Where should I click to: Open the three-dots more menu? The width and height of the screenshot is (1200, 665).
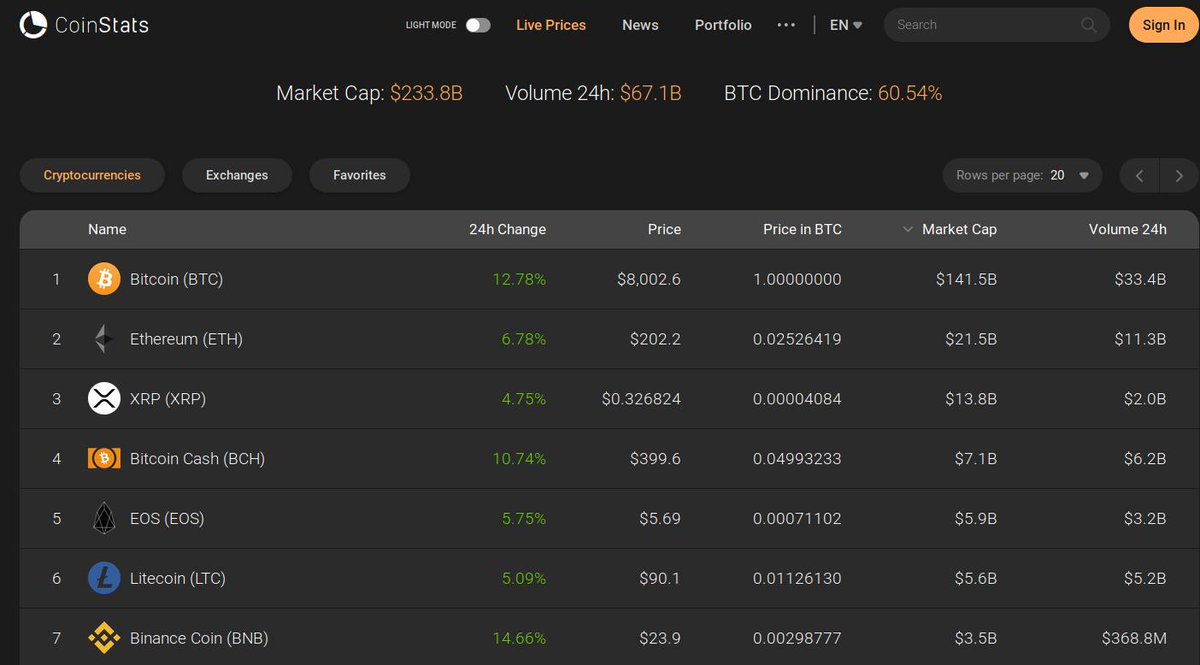click(x=786, y=25)
